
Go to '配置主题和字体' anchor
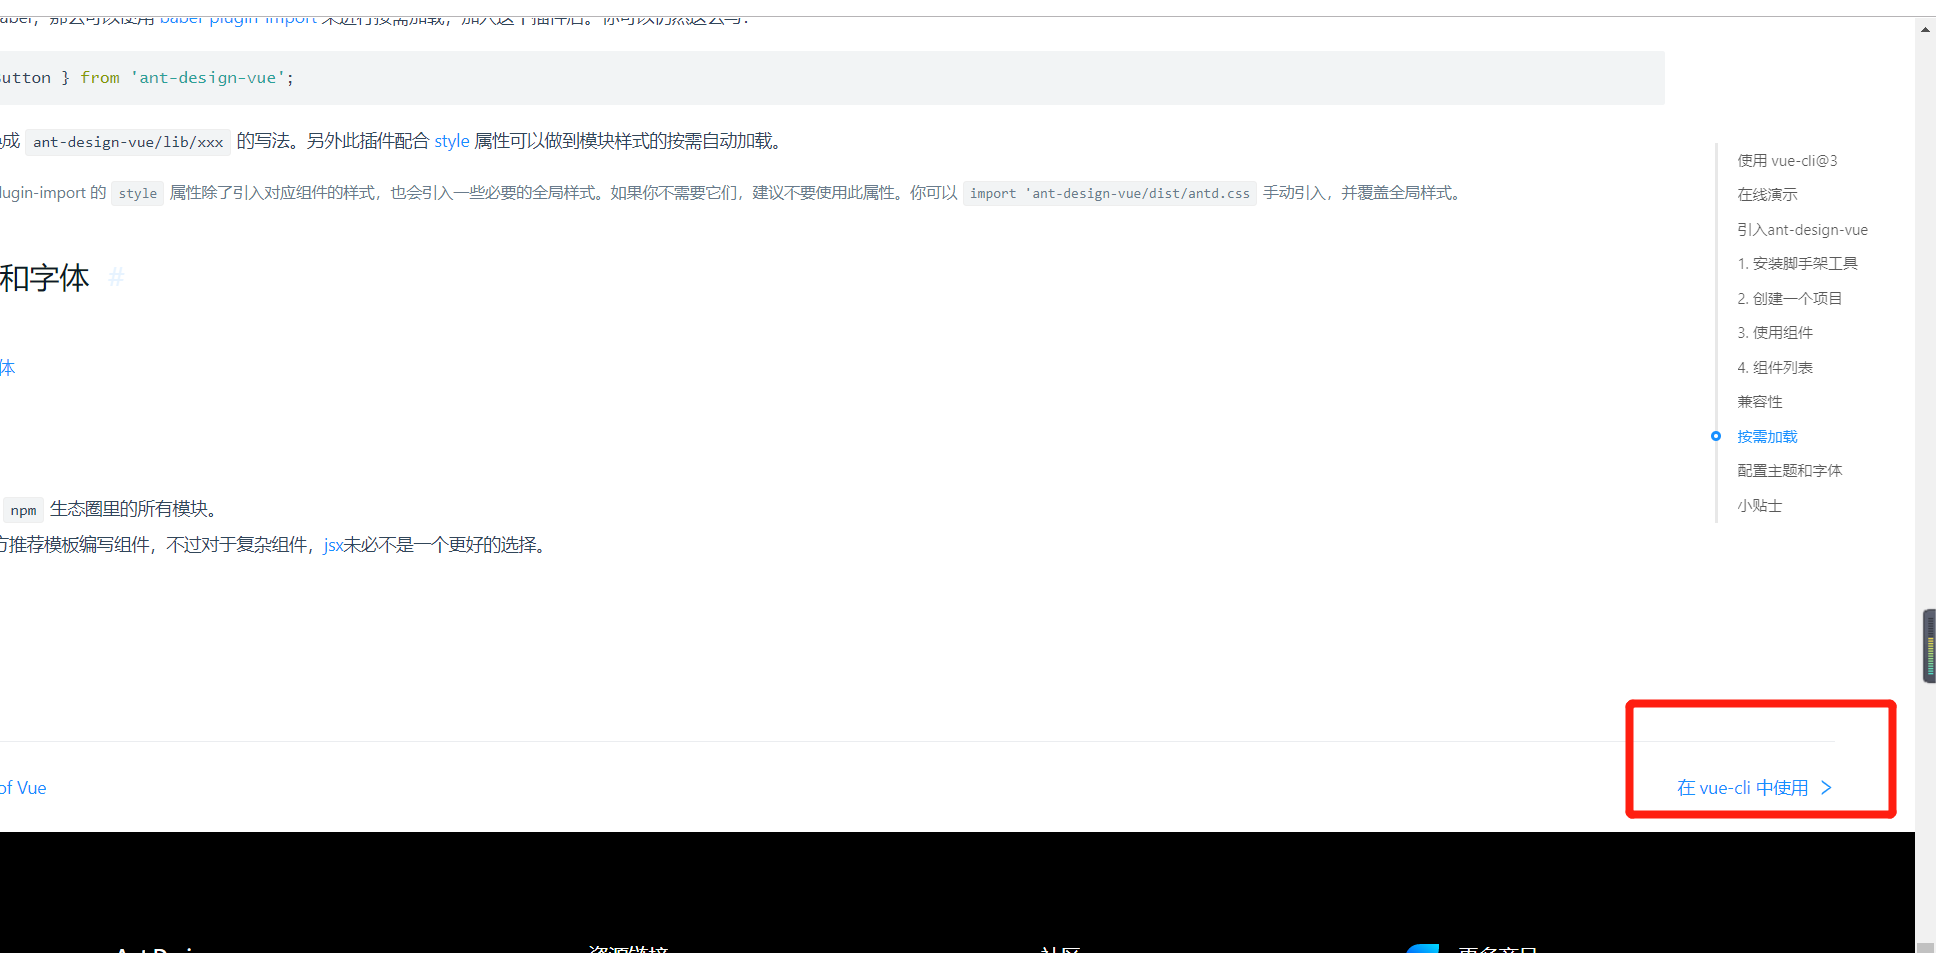point(1789,471)
